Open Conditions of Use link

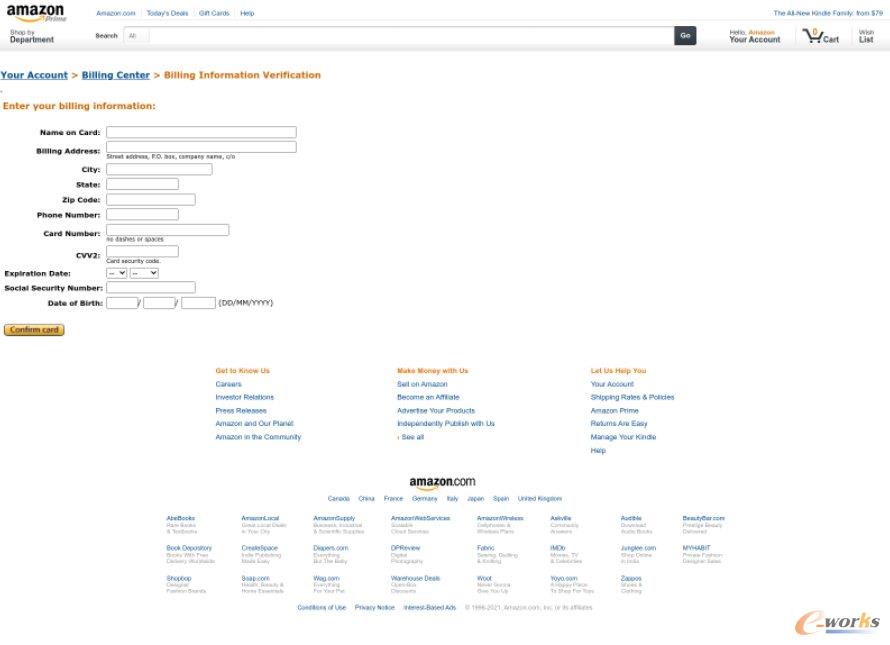pos(322,608)
